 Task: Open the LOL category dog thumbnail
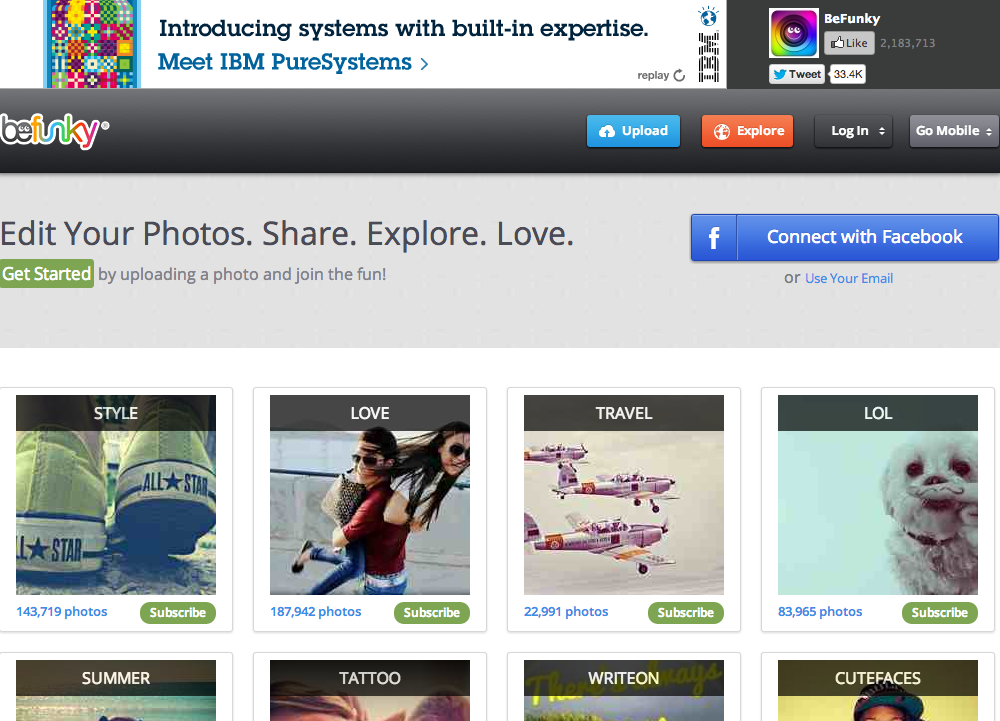[x=877, y=510]
